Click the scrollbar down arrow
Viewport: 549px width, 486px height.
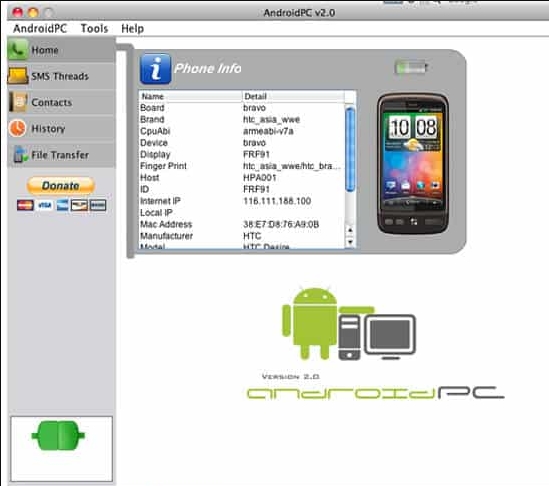click(x=350, y=242)
